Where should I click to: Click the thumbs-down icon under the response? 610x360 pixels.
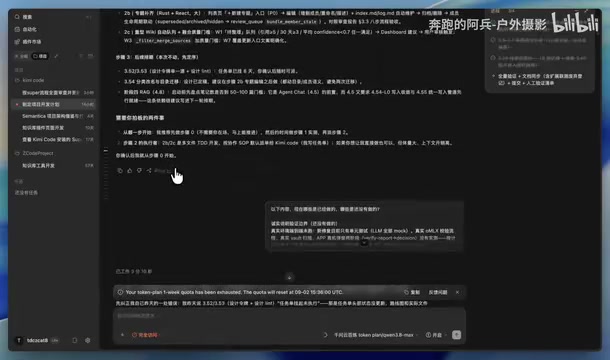pyautogui.click(x=139, y=170)
